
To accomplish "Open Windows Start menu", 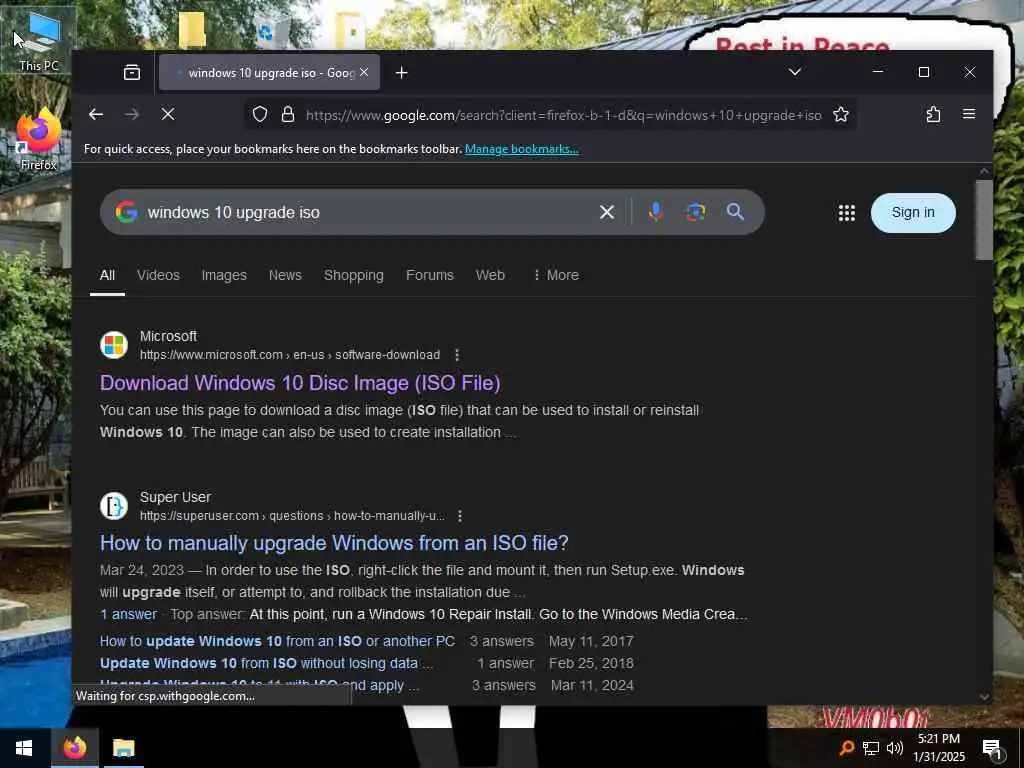I will point(24,748).
